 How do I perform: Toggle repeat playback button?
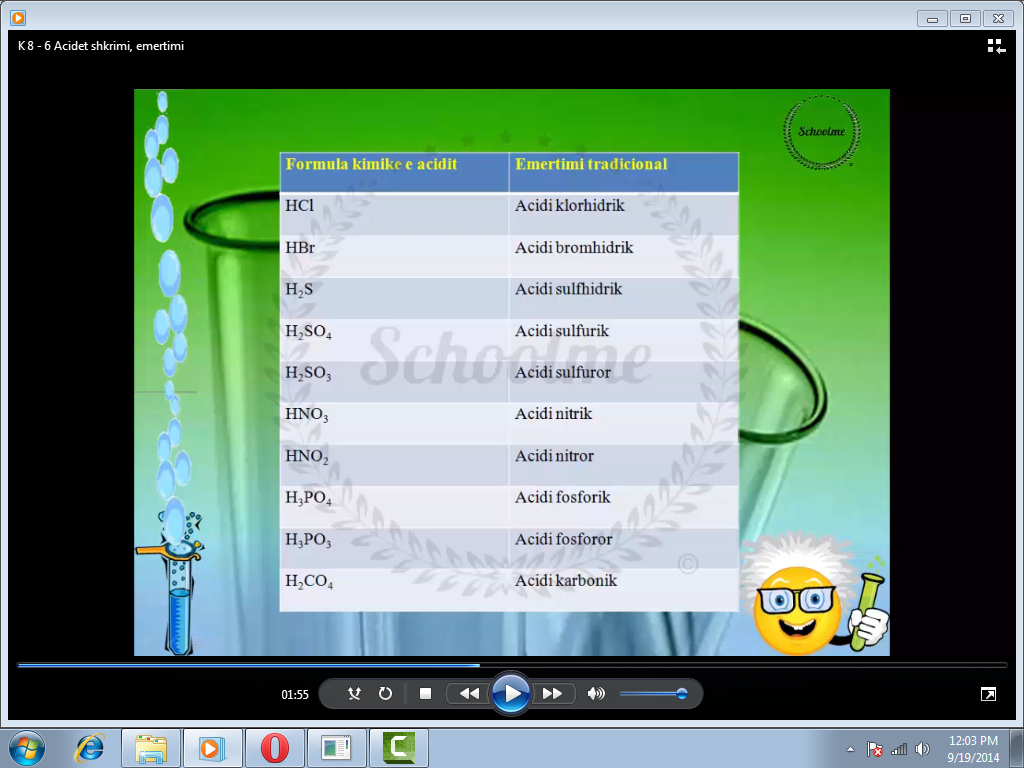pyautogui.click(x=385, y=694)
